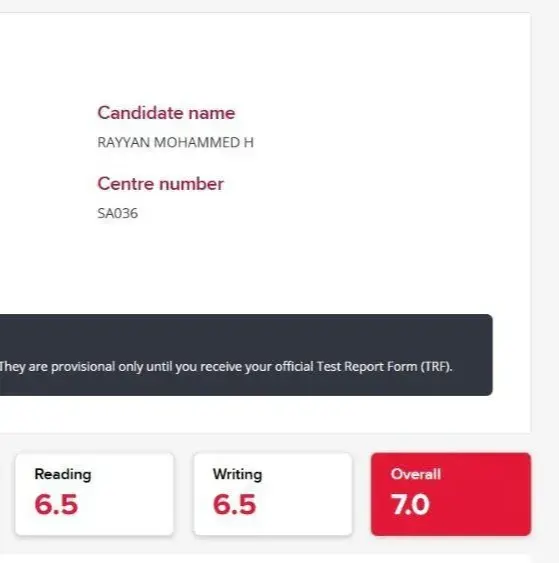Select the SA036 centre number value
Image resolution: width=559 pixels, height=563 pixels.
pyautogui.click(x=117, y=213)
